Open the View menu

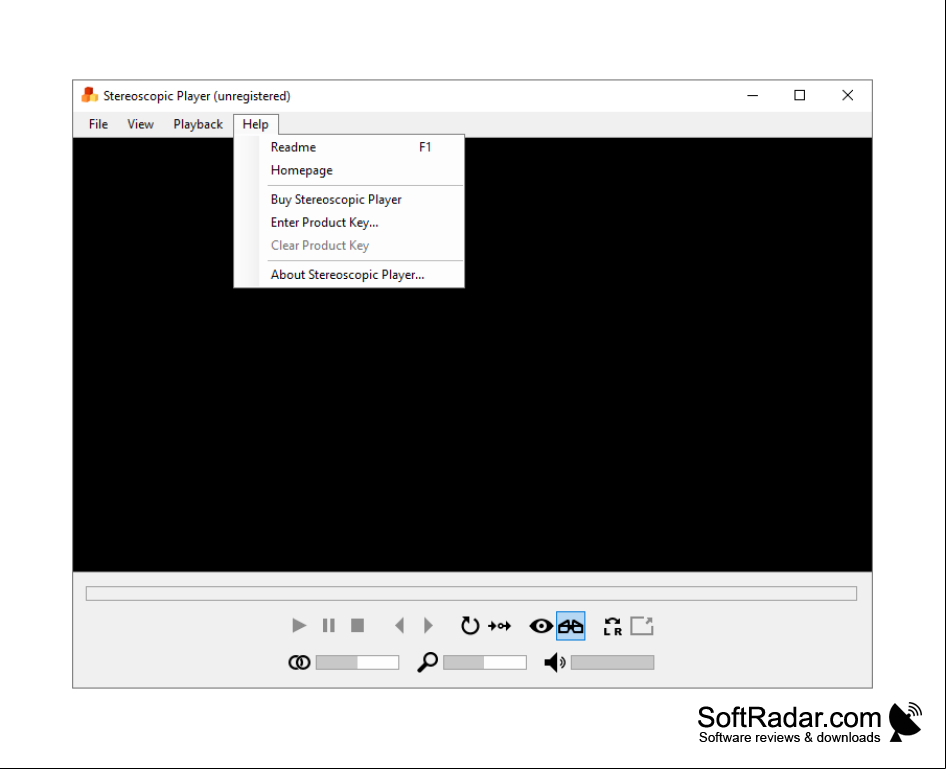click(141, 124)
